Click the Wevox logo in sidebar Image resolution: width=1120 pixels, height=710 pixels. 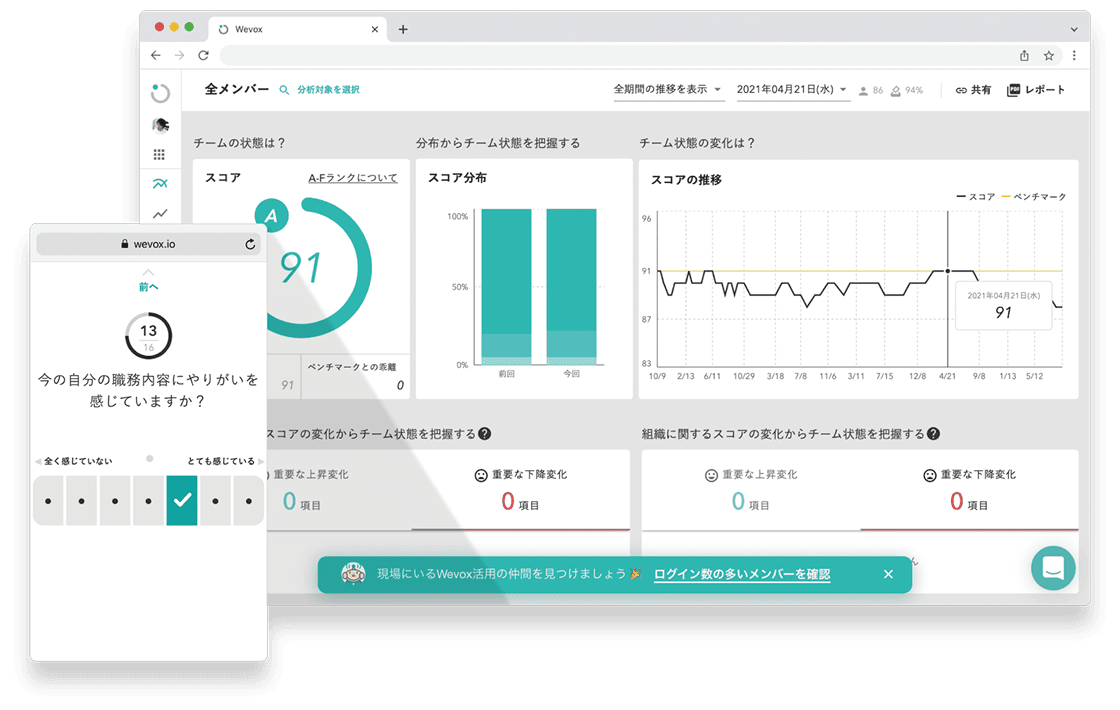160,93
